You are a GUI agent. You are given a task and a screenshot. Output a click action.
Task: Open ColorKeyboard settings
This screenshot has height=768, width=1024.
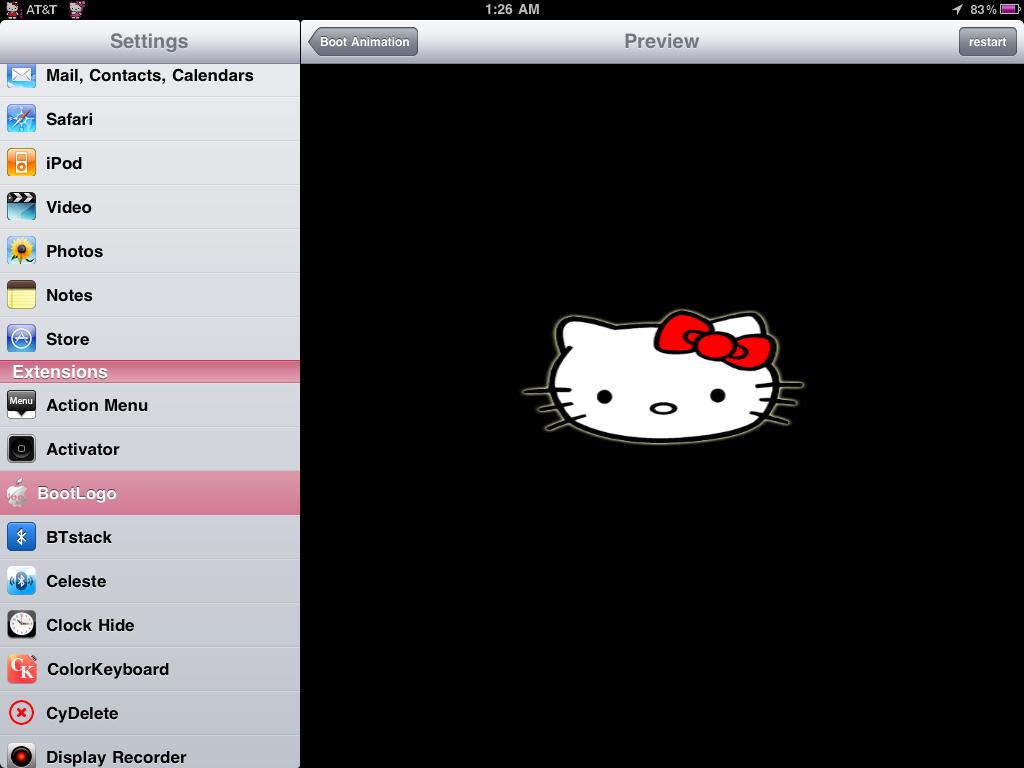coord(150,669)
